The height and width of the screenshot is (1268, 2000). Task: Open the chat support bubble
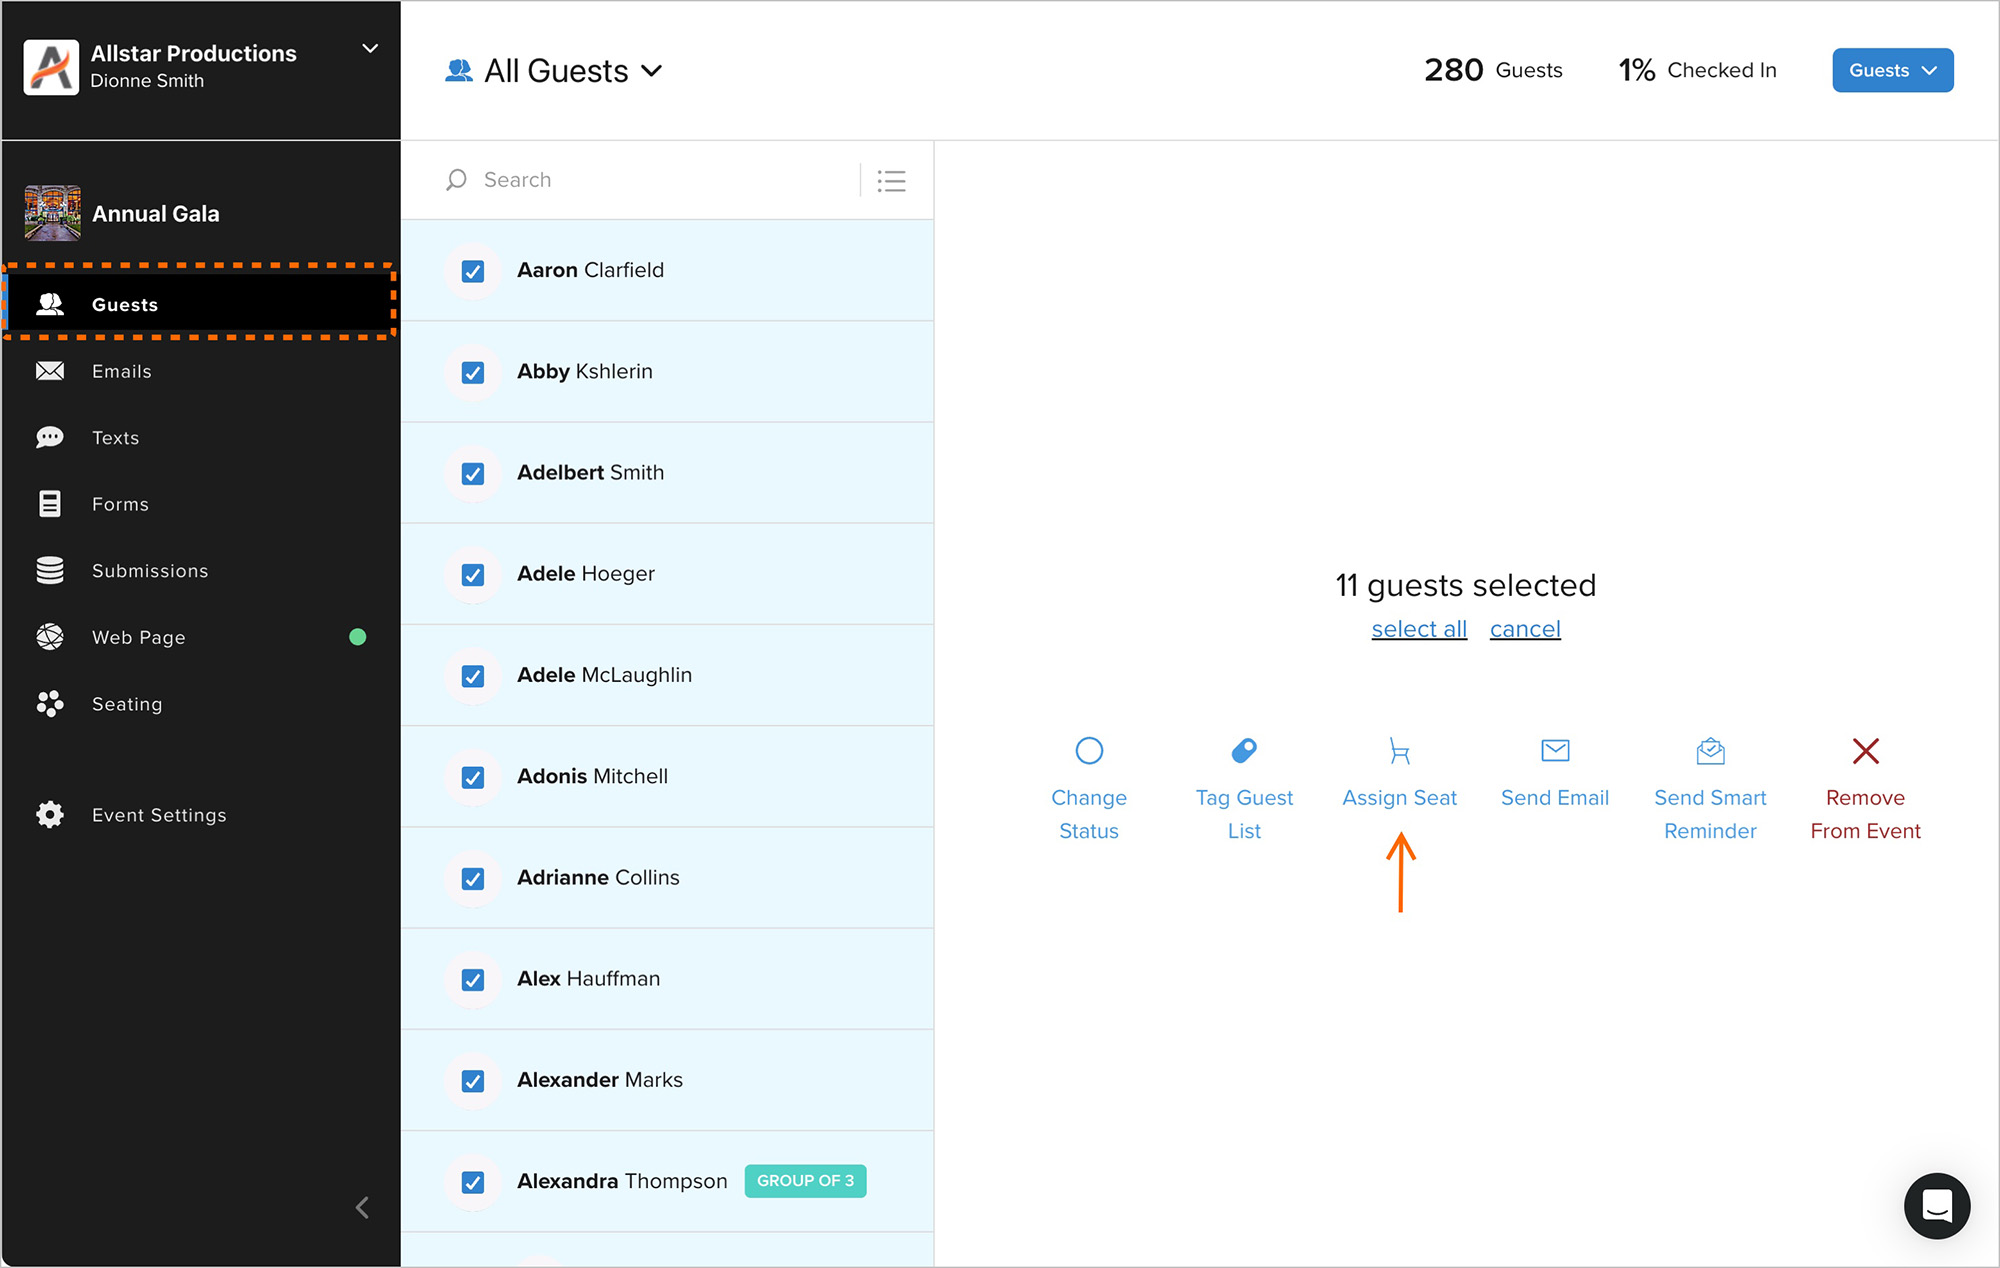pos(1936,1206)
